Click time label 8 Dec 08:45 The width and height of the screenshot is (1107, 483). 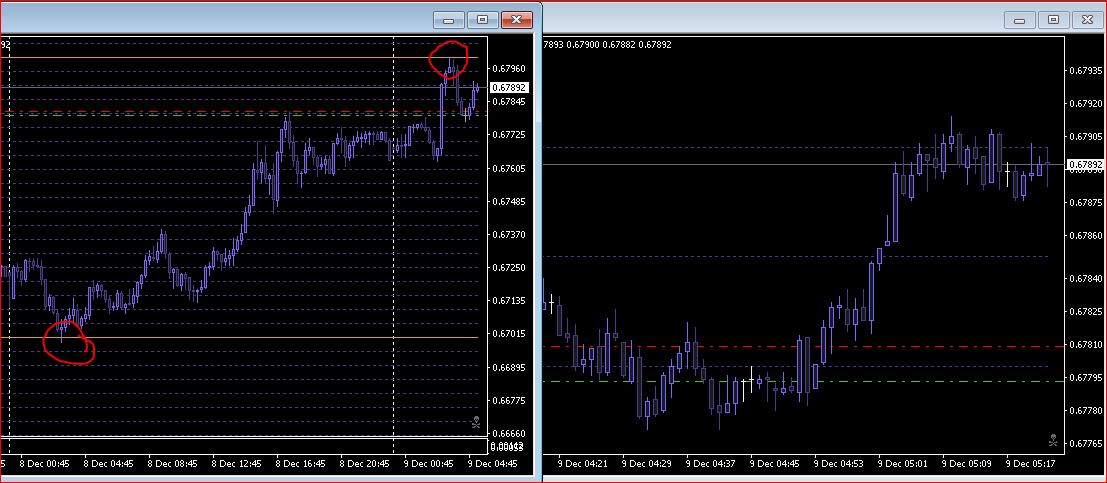coord(173,465)
